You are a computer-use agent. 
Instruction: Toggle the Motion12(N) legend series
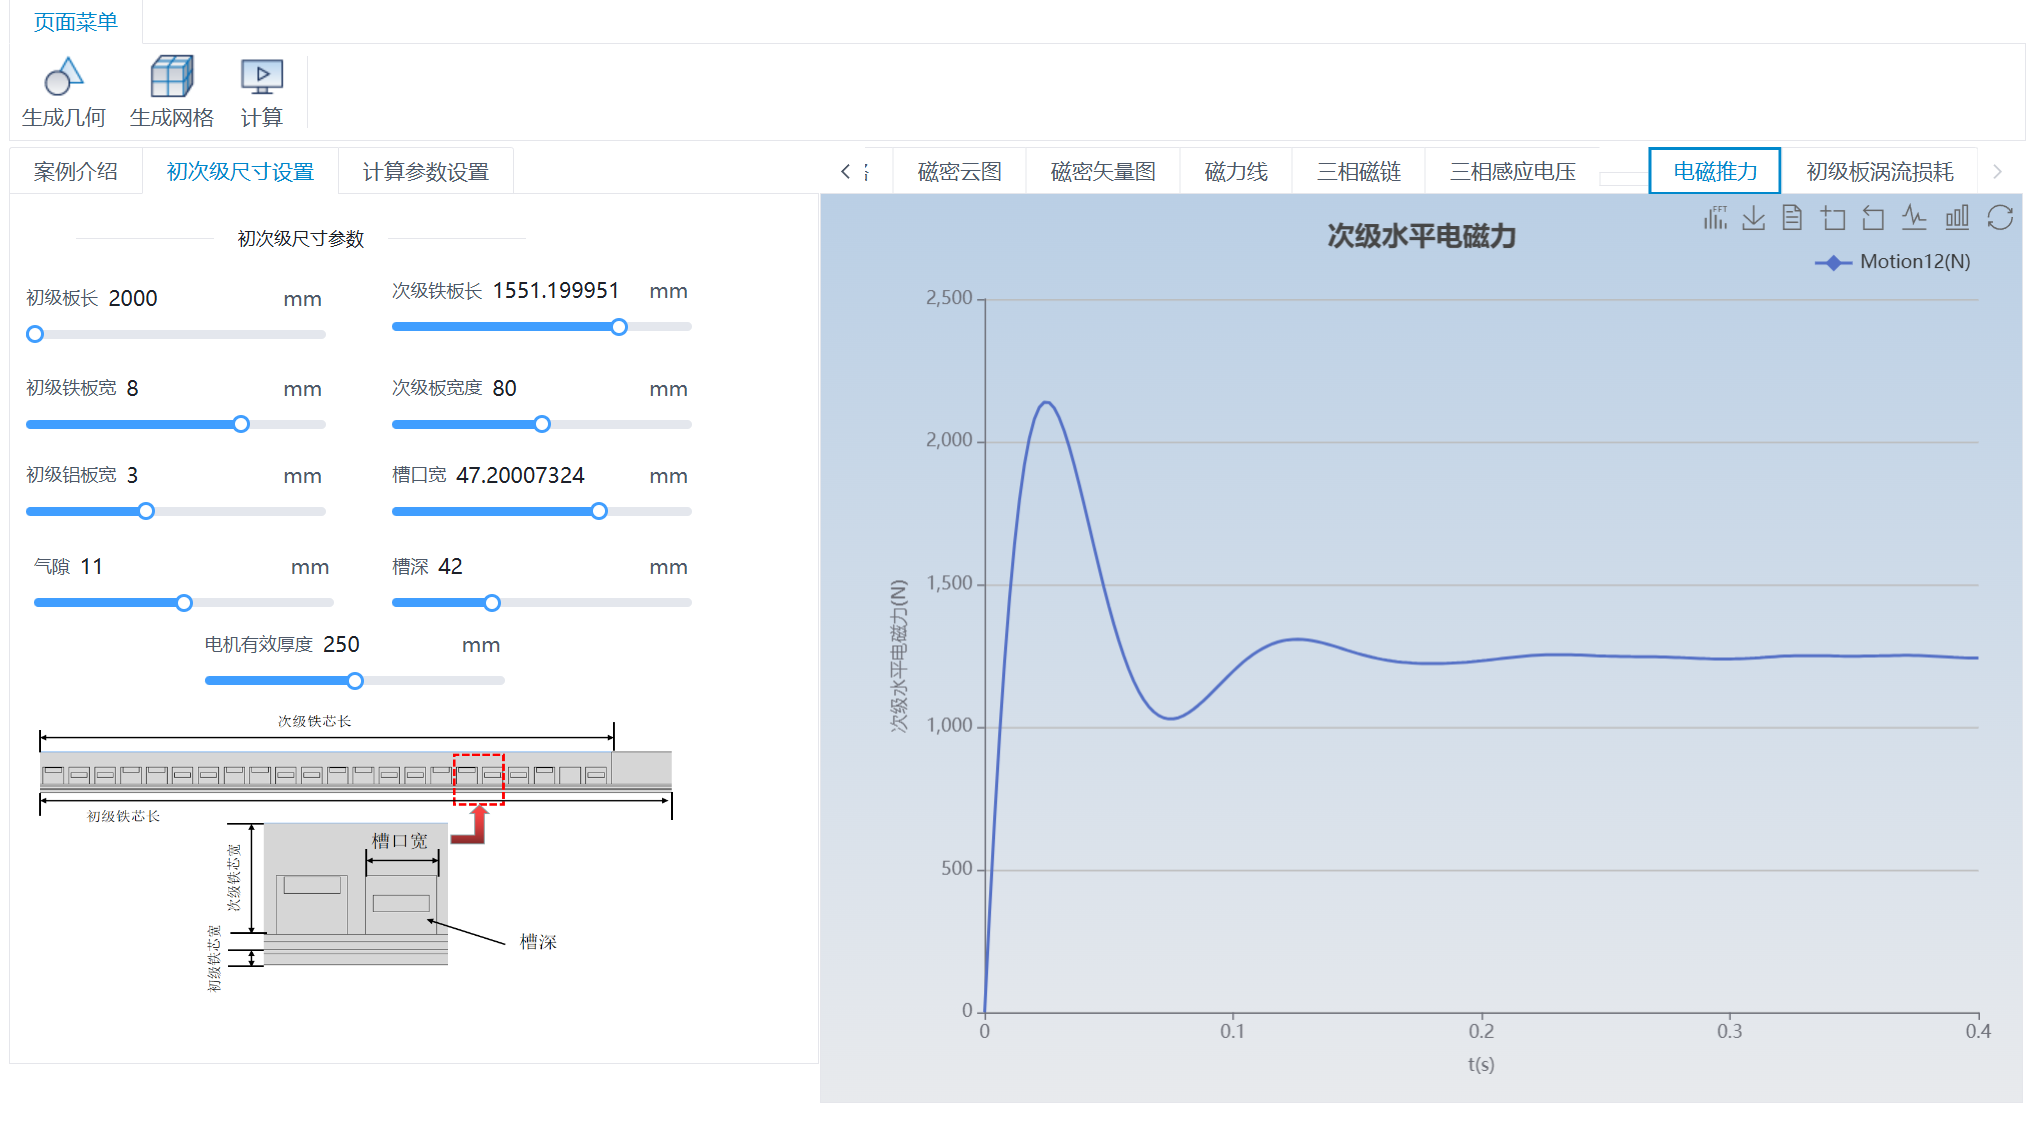tap(1892, 262)
